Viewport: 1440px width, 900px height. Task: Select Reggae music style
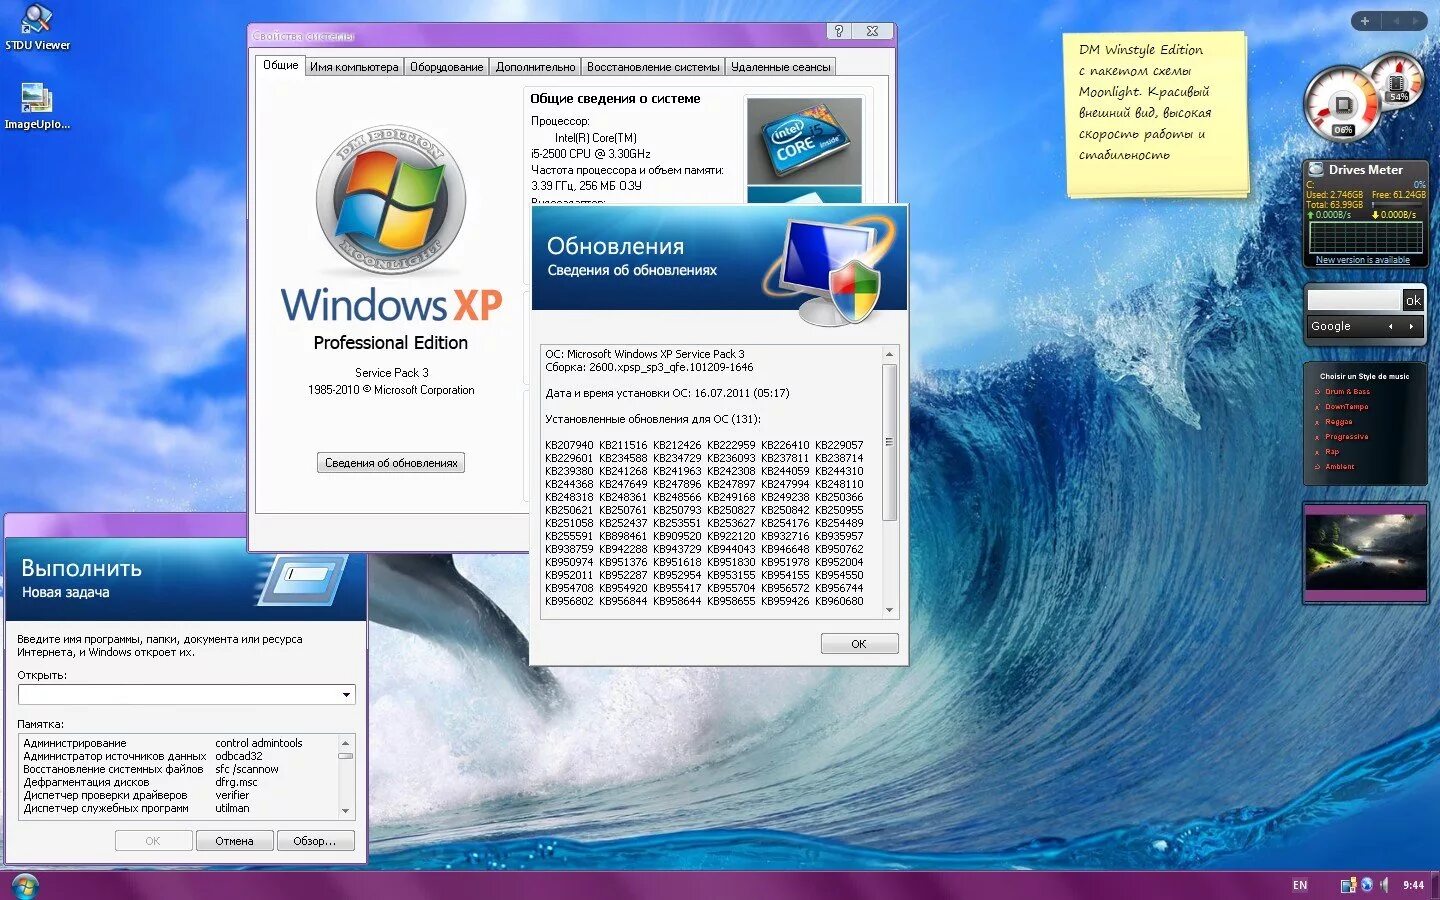pyautogui.click(x=1338, y=422)
